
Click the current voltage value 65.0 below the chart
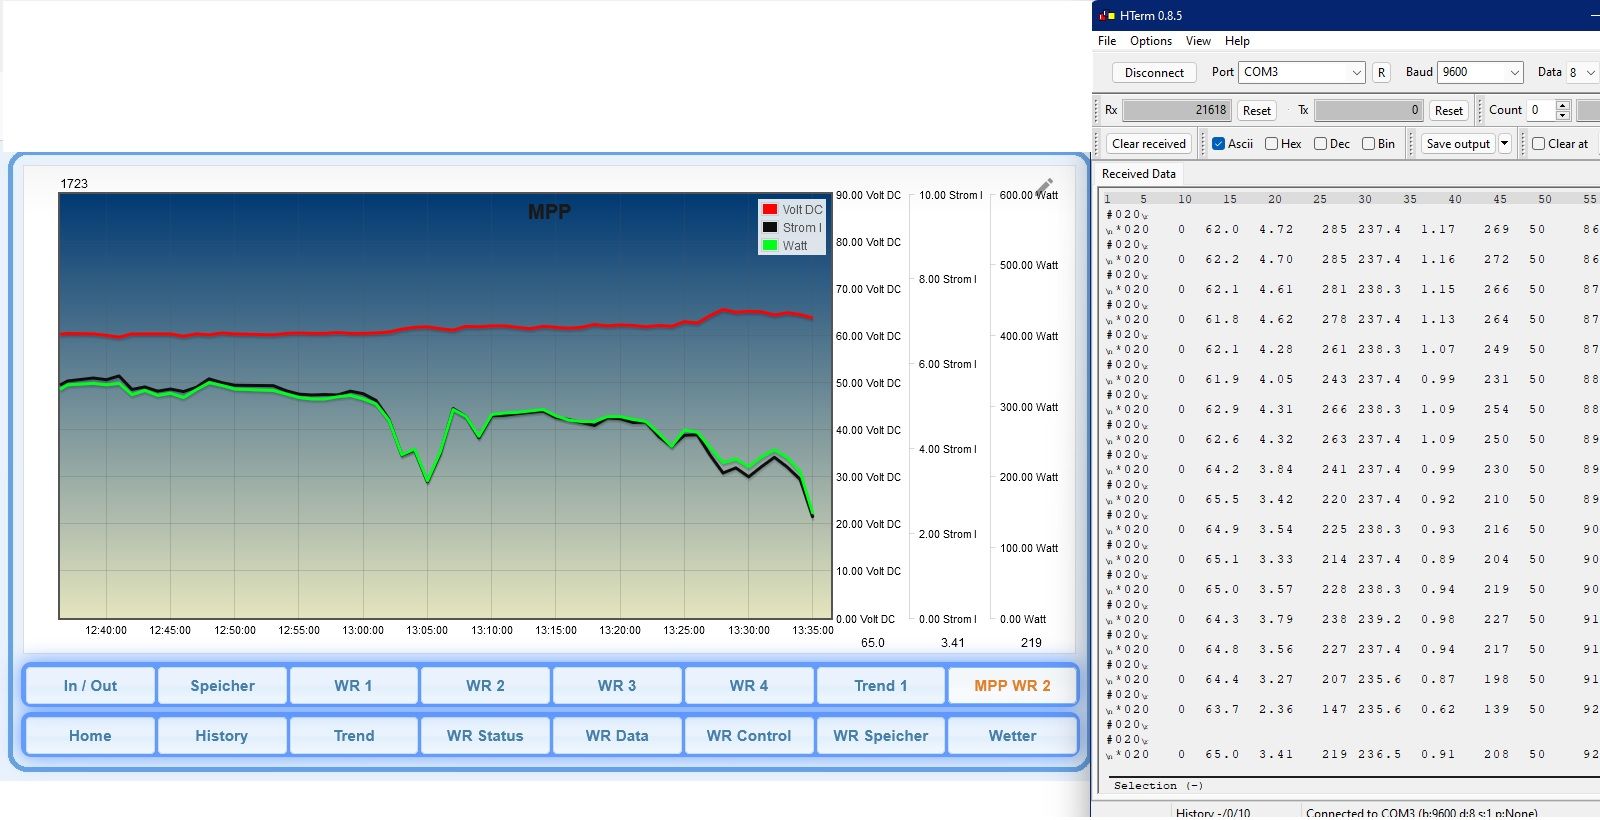pos(872,643)
